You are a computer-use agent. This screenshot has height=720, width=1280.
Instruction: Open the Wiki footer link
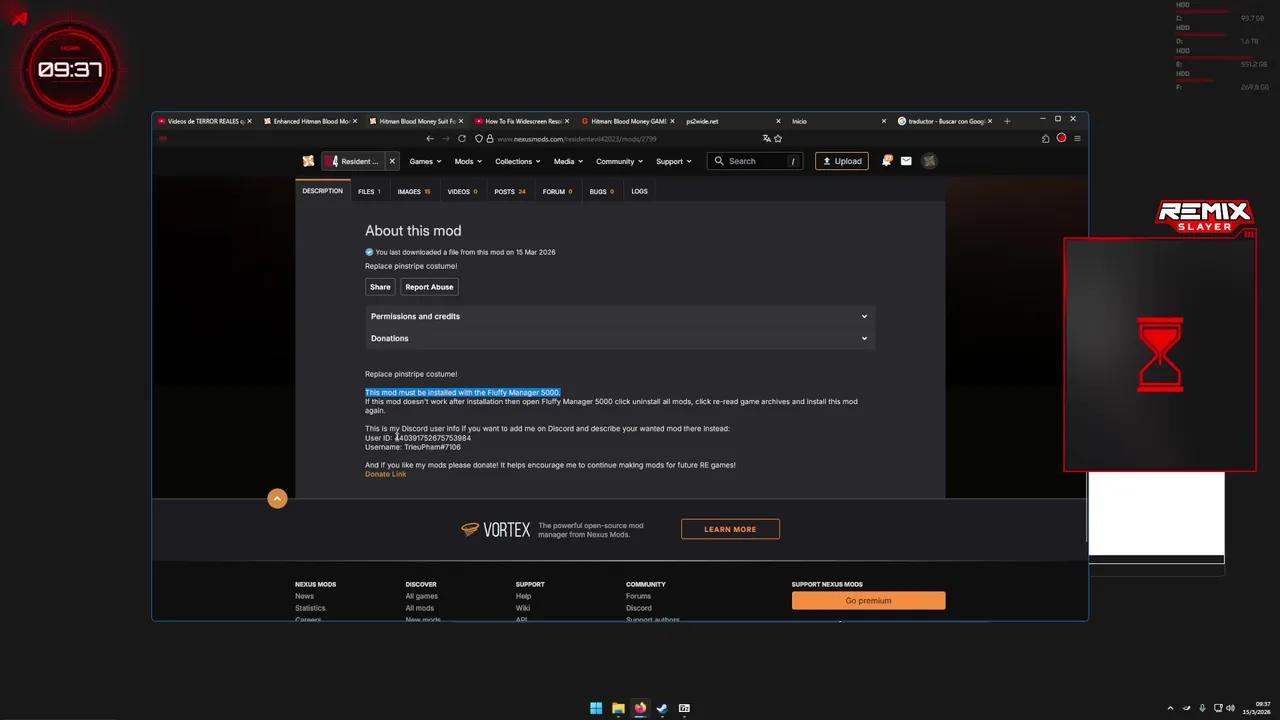tap(523, 608)
